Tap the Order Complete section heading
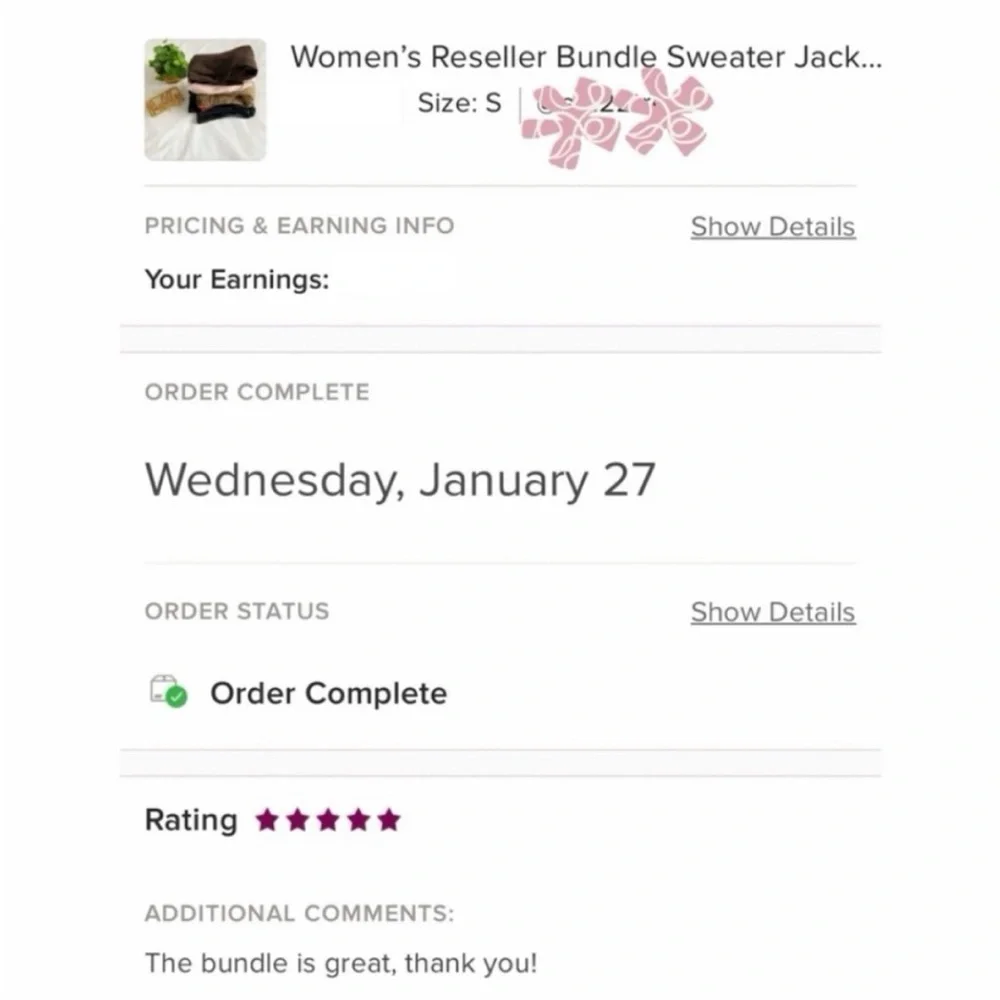 coord(257,392)
